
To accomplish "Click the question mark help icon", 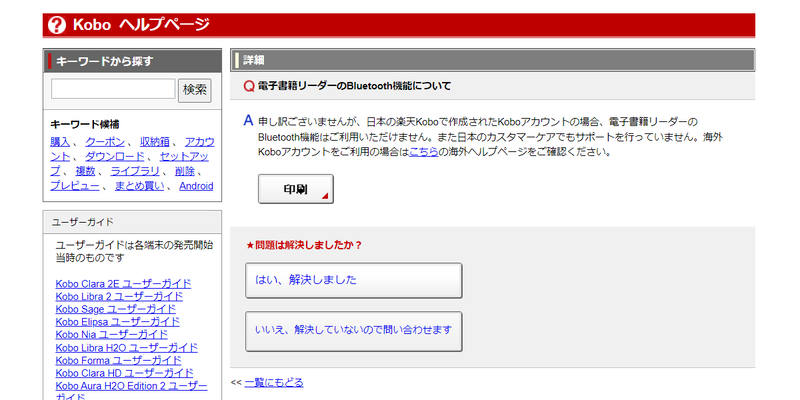I will pyautogui.click(x=57, y=25).
